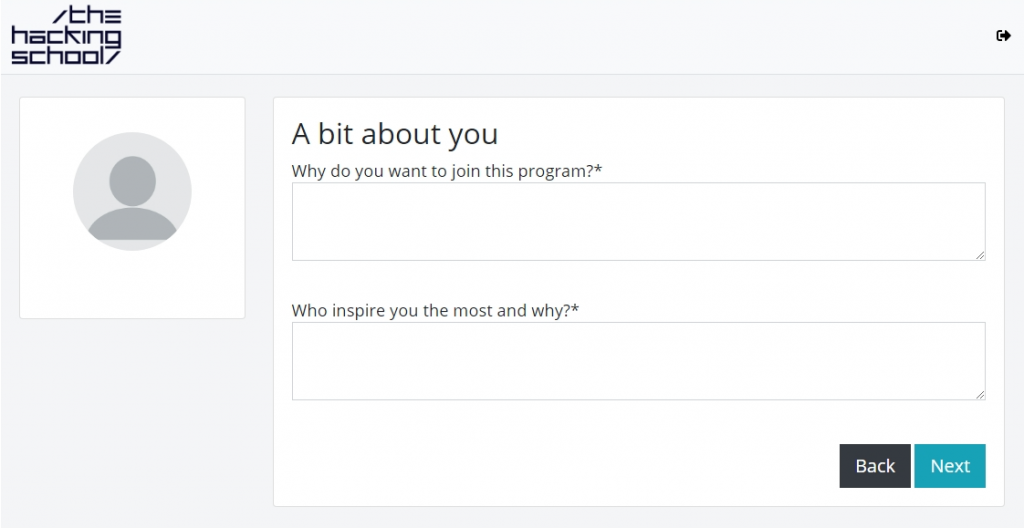
Task: Click the required asterisk after 'program?'
Action: click(598, 170)
